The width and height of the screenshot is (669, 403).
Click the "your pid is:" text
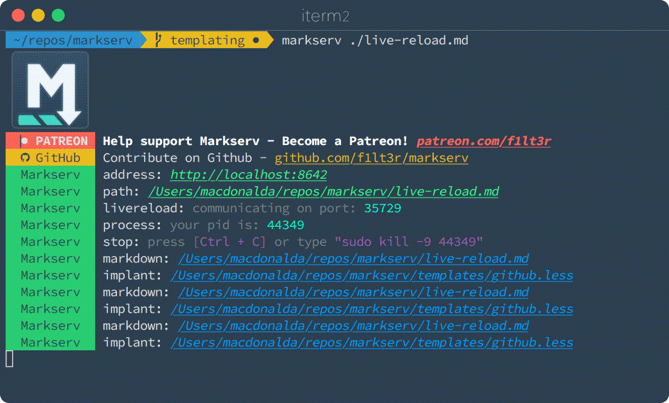click(x=214, y=225)
